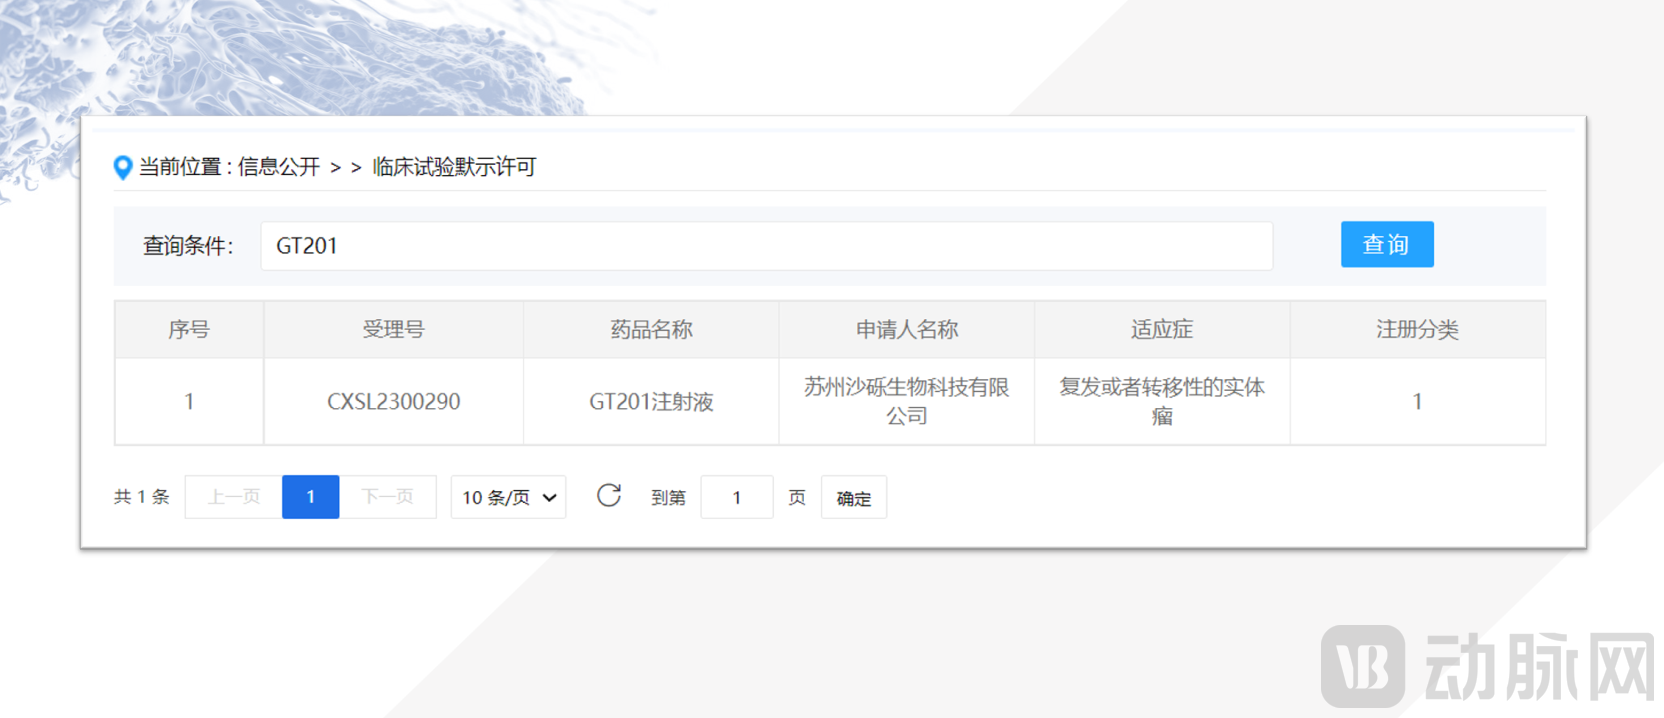The width and height of the screenshot is (1664, 718).
Task: Click the 查询 search button
Action: point(1387,244)
